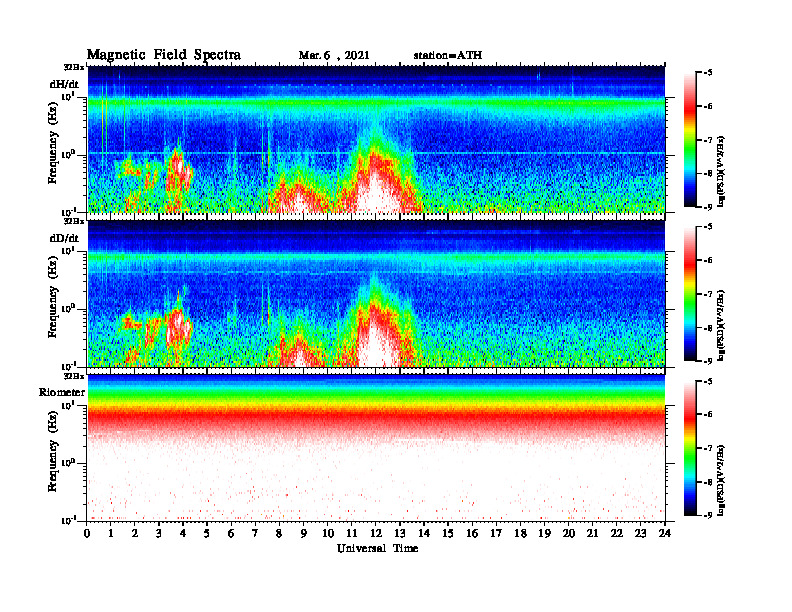792x612 pixels.
Task: Click the "dH/dt" panel label
Action: (x=64, y=84)
